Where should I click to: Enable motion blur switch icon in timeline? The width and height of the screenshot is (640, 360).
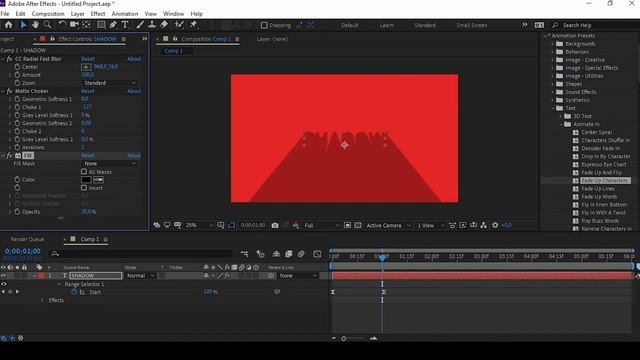(301, 254)
